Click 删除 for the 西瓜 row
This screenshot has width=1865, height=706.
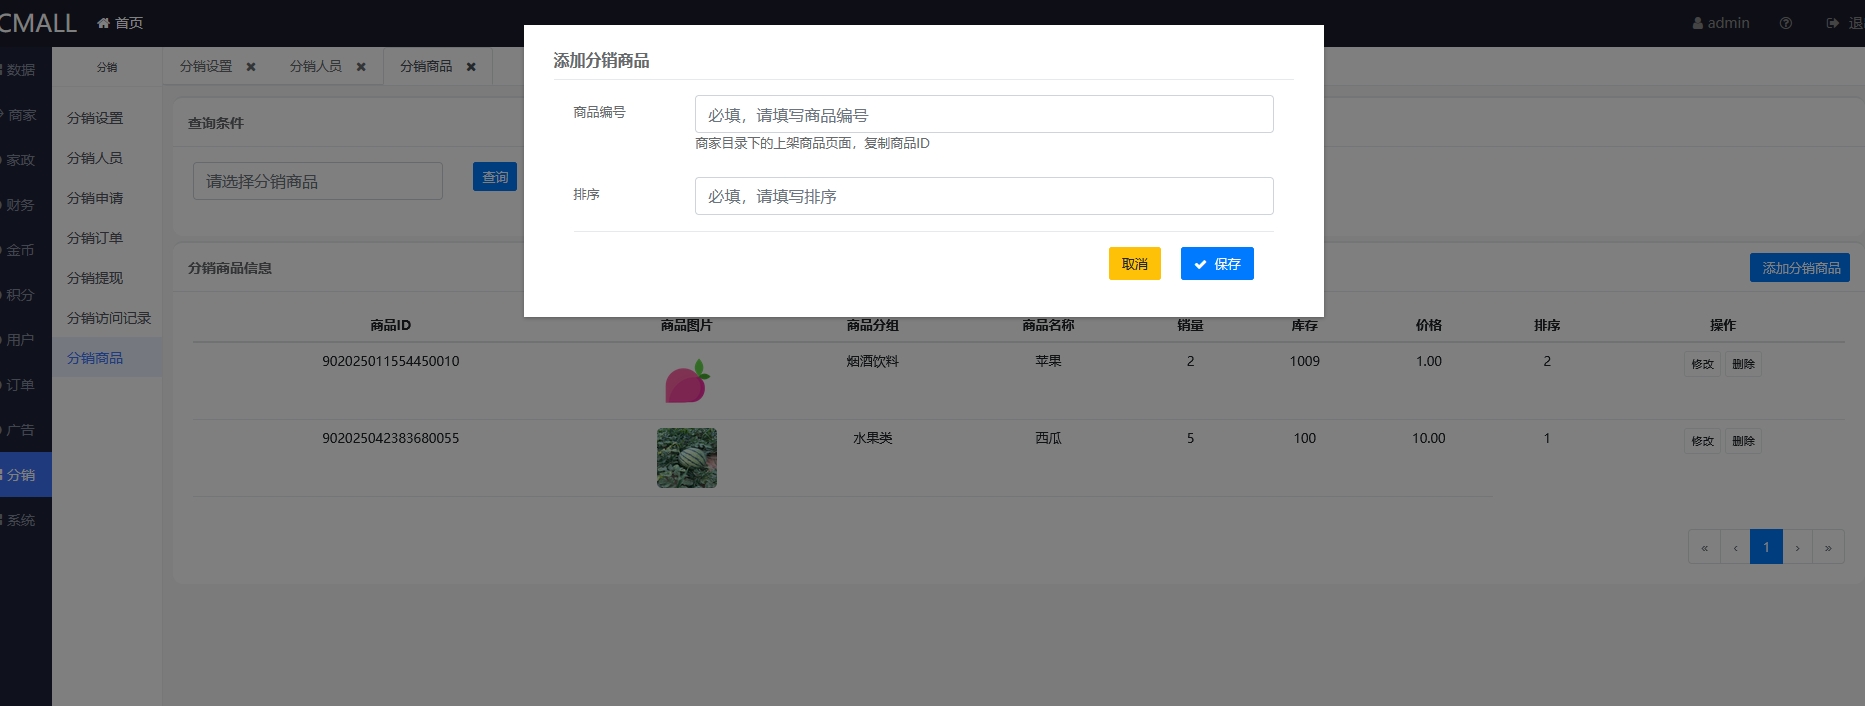point(1743,441)
